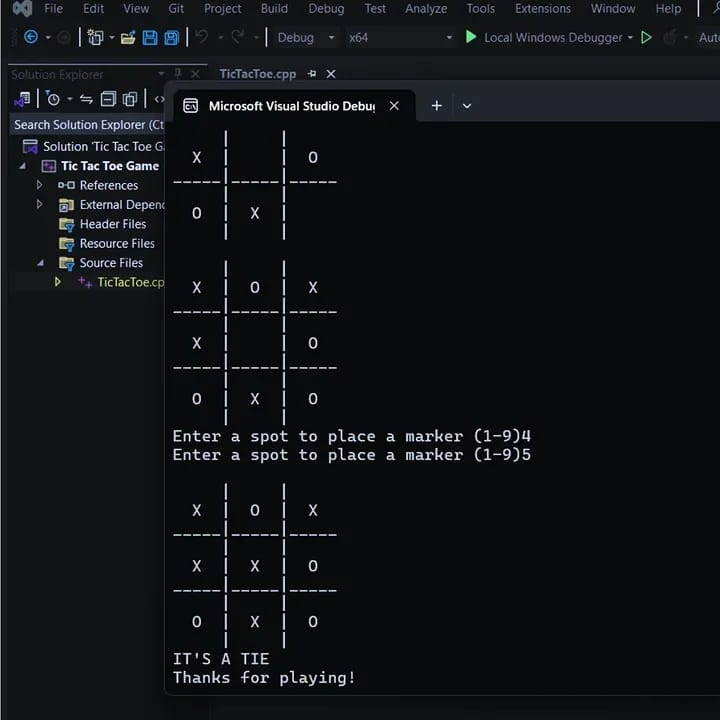
Task: Select the Resource Files folder
Action: tap(117, 243)
